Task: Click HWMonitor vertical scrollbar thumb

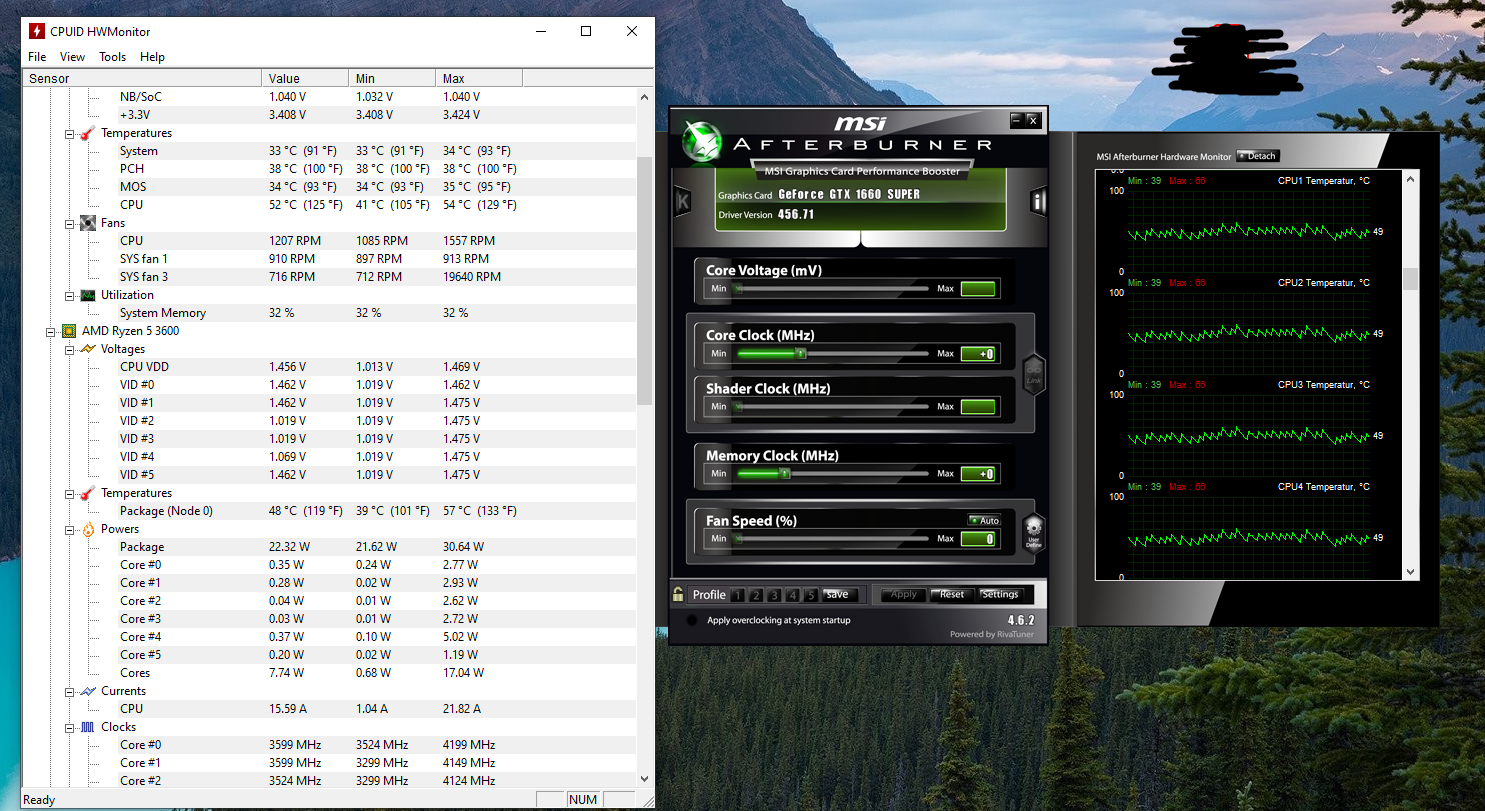Action: point(644,280)
